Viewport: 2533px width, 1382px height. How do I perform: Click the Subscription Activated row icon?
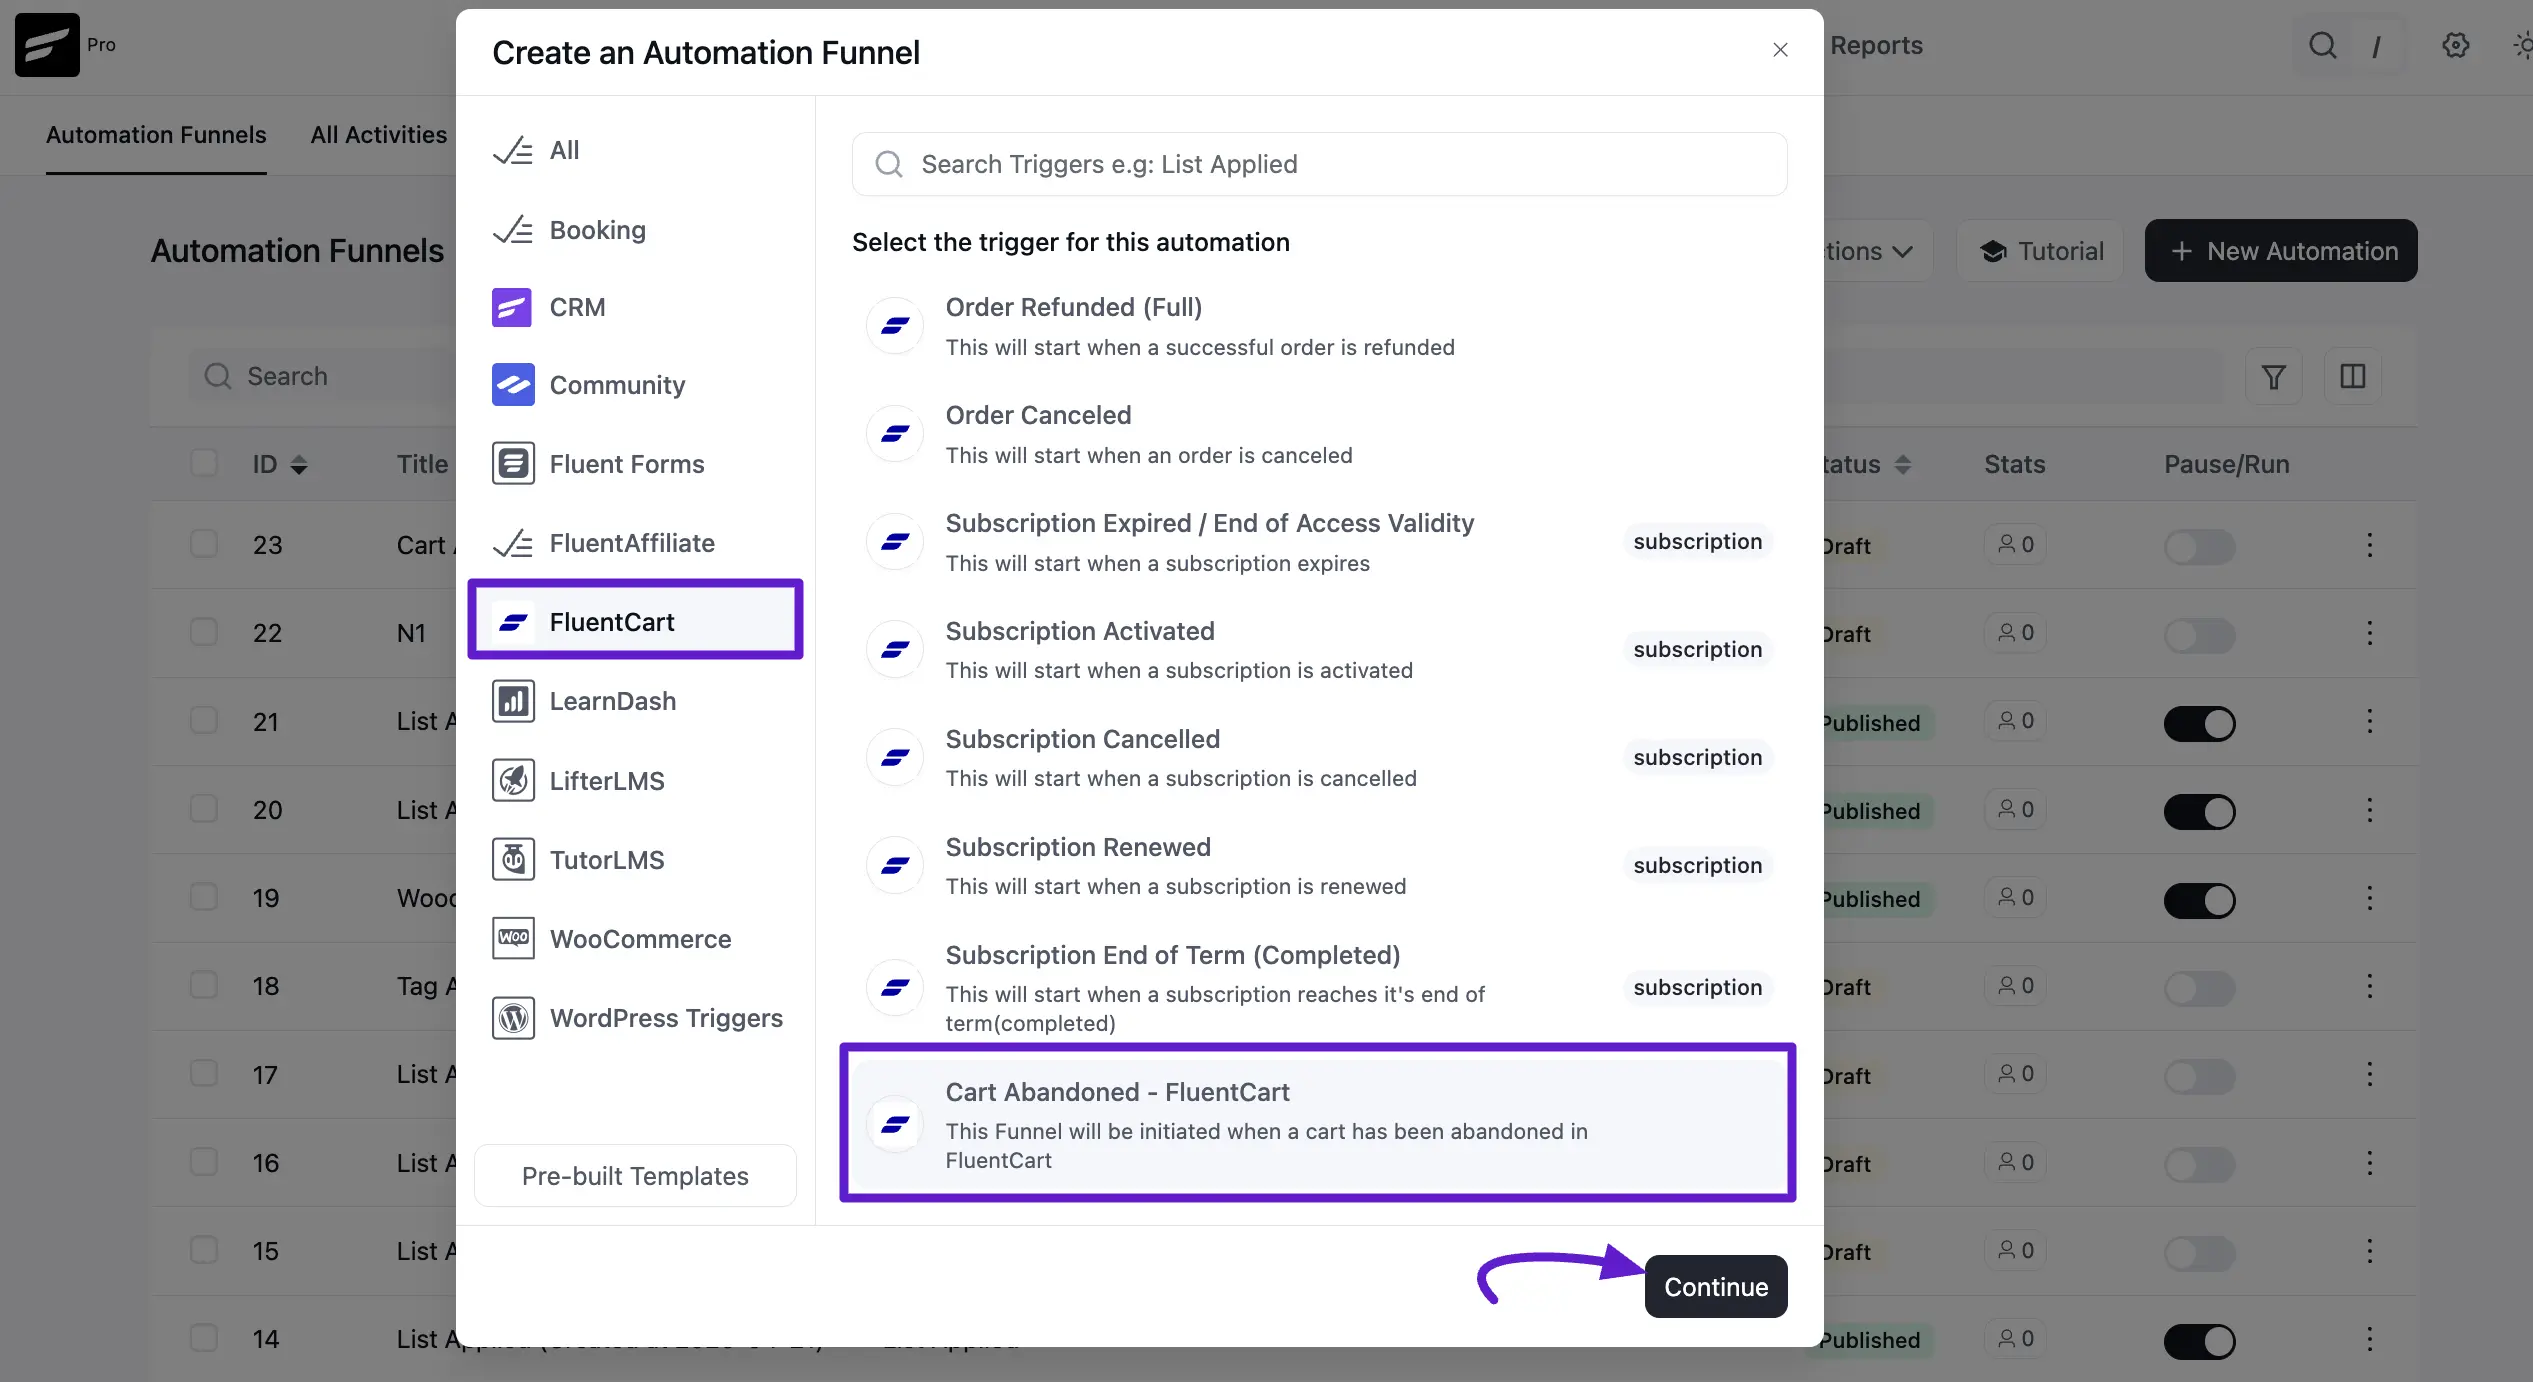[894, 650]
